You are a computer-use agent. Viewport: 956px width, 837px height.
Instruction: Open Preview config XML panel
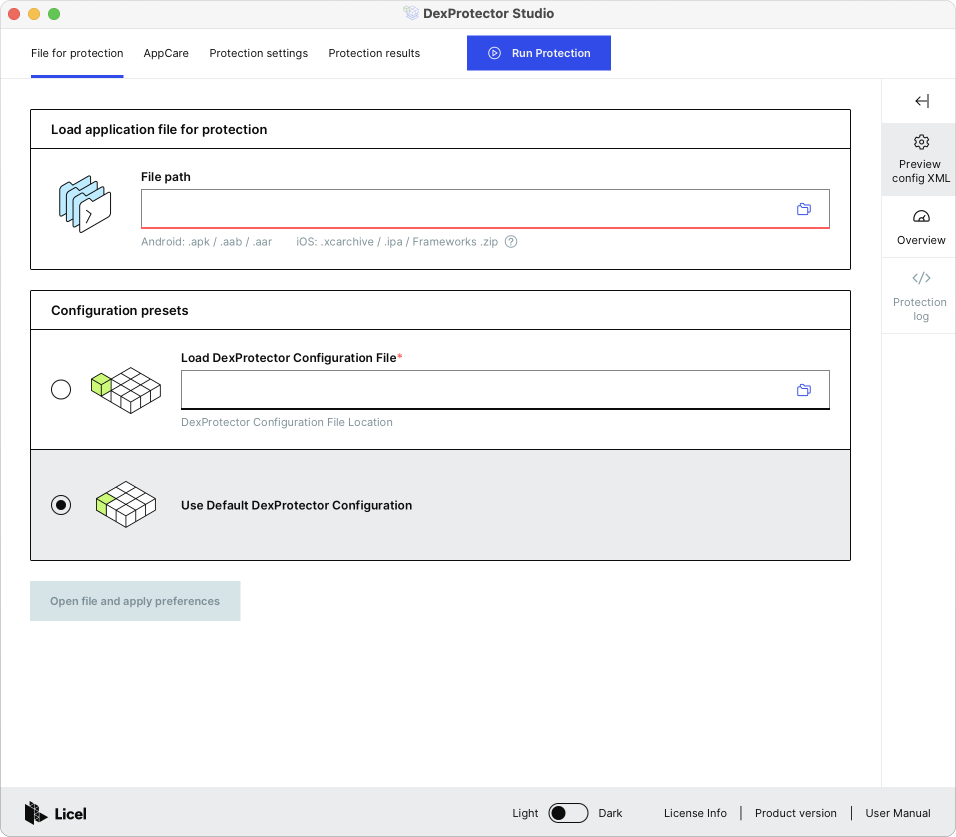[920, 159]
